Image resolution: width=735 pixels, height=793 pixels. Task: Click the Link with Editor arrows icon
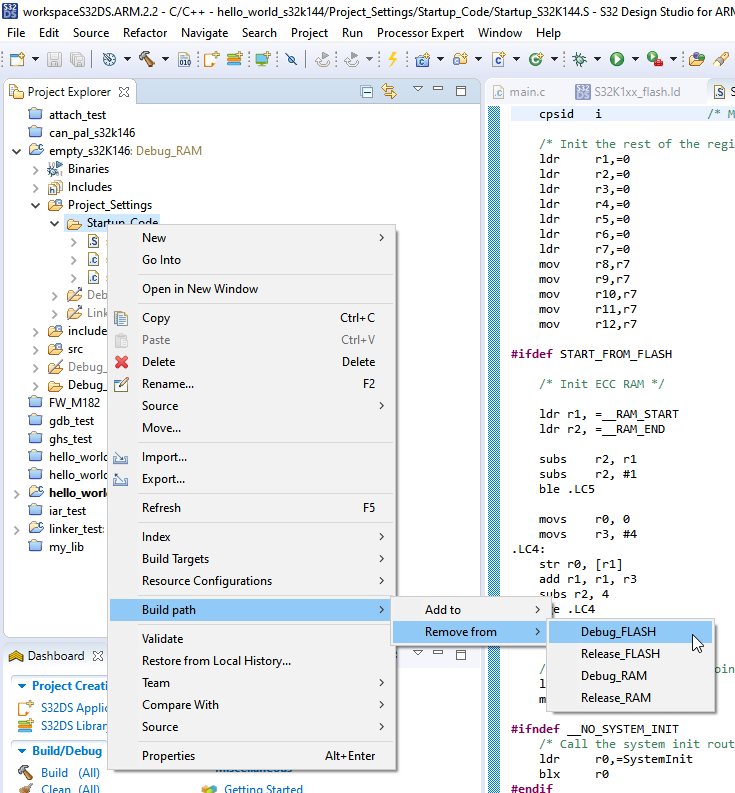(x=389, y=92)
